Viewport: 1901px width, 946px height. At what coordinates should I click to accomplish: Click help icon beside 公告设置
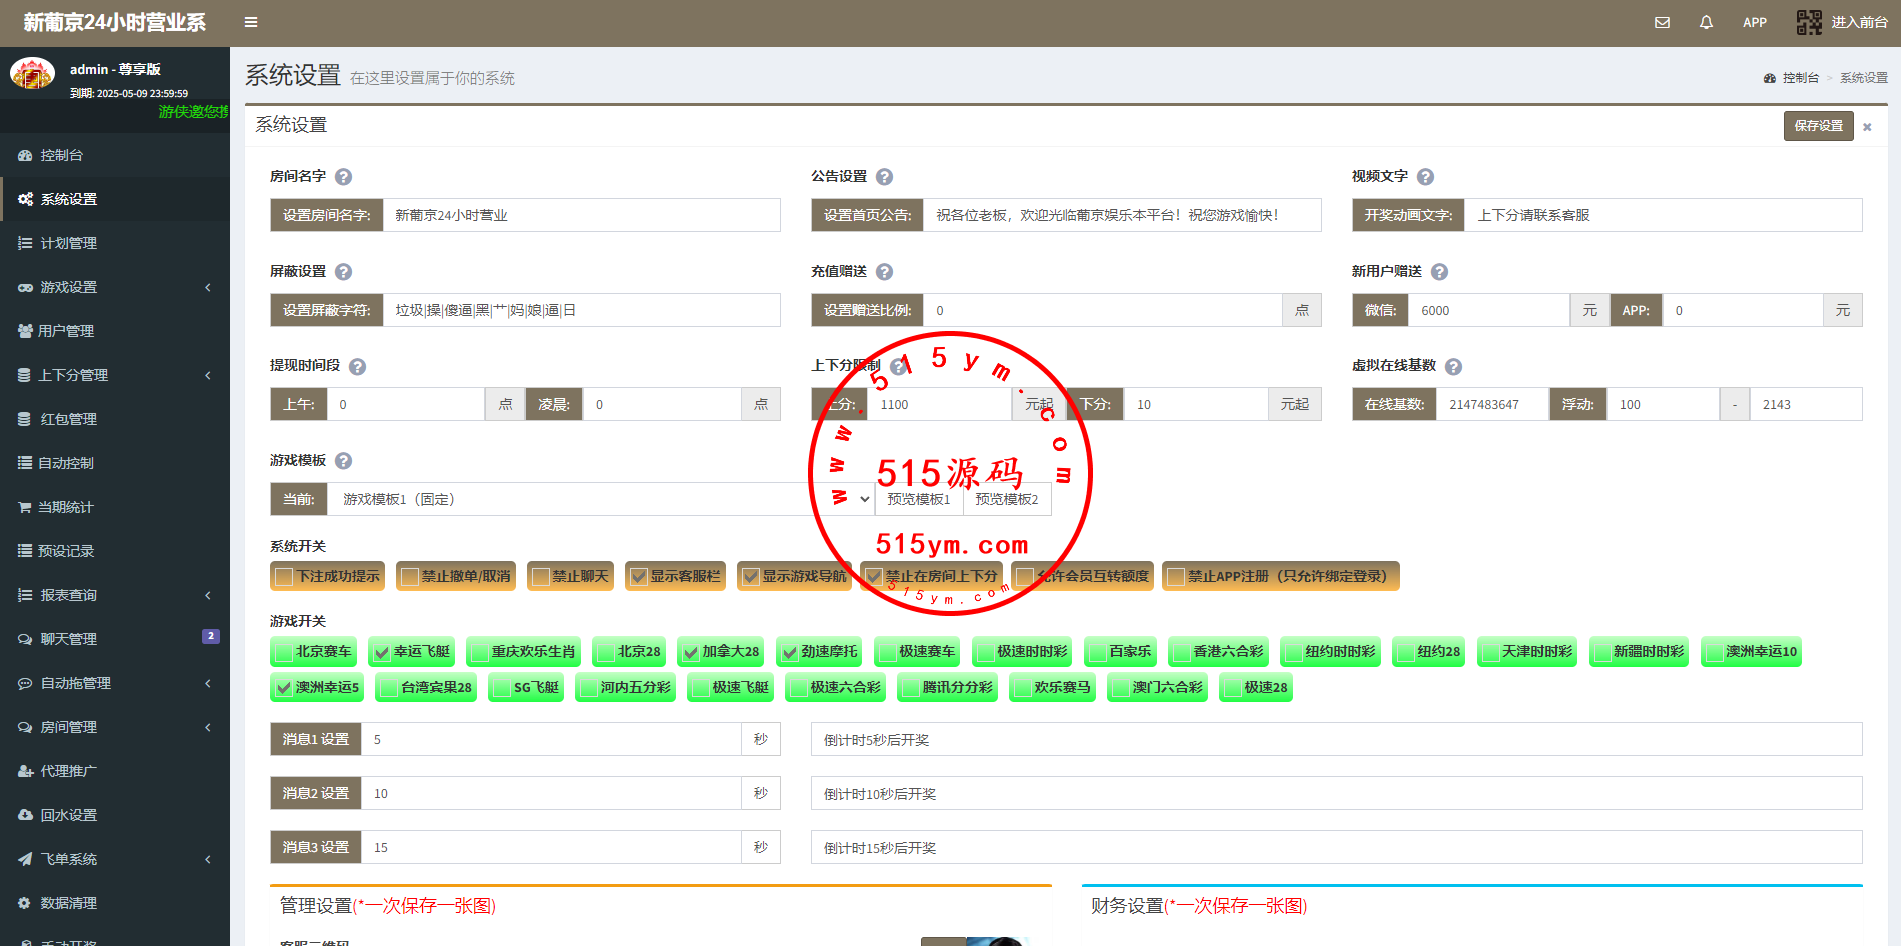(884, 177)
